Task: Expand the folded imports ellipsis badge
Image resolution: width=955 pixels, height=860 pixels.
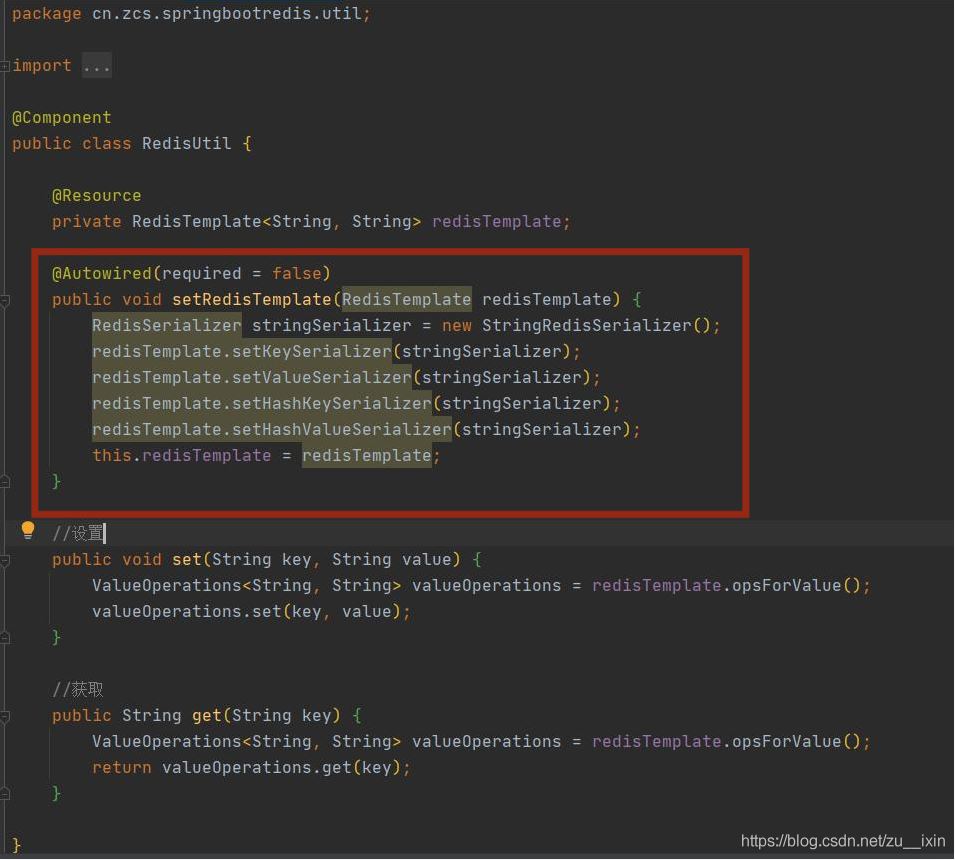Action: pos(96,65)
